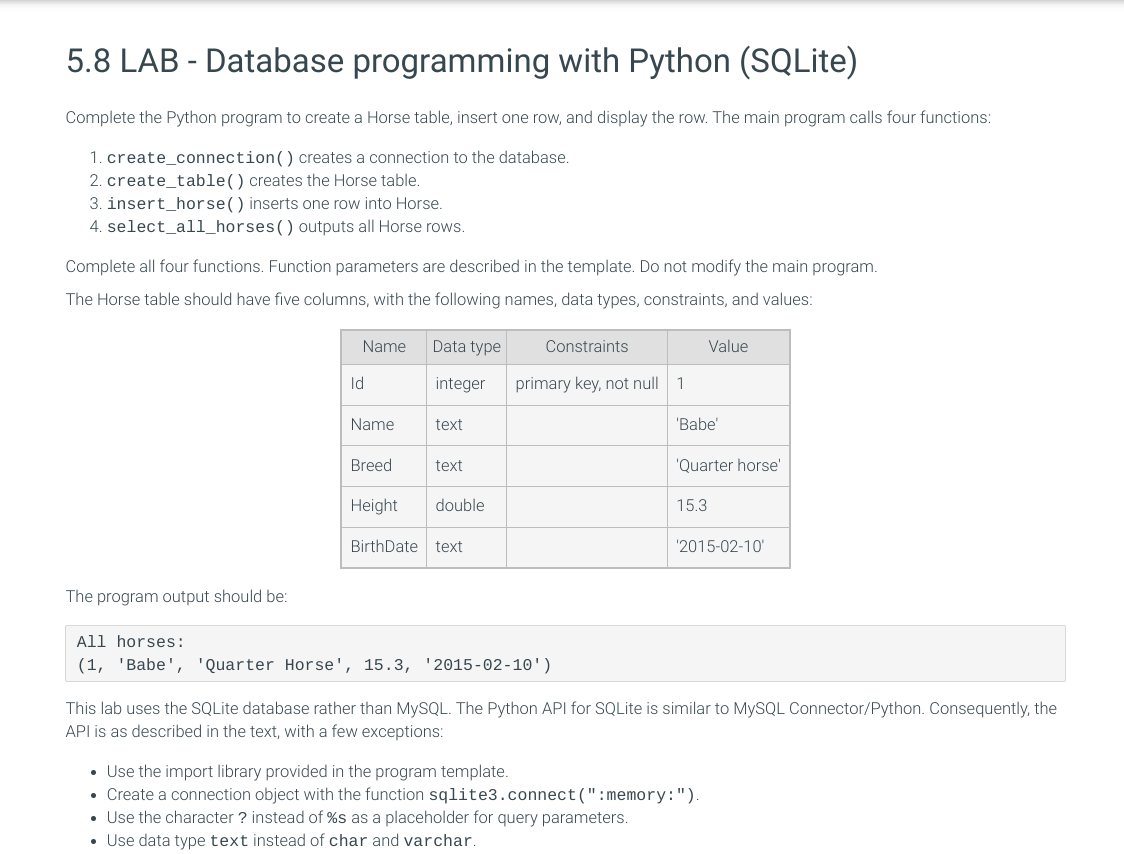Click the primary key, not null constraint cell
Image resolution: width=1124 pixels, height=854 pixels.
coord(587,383)
